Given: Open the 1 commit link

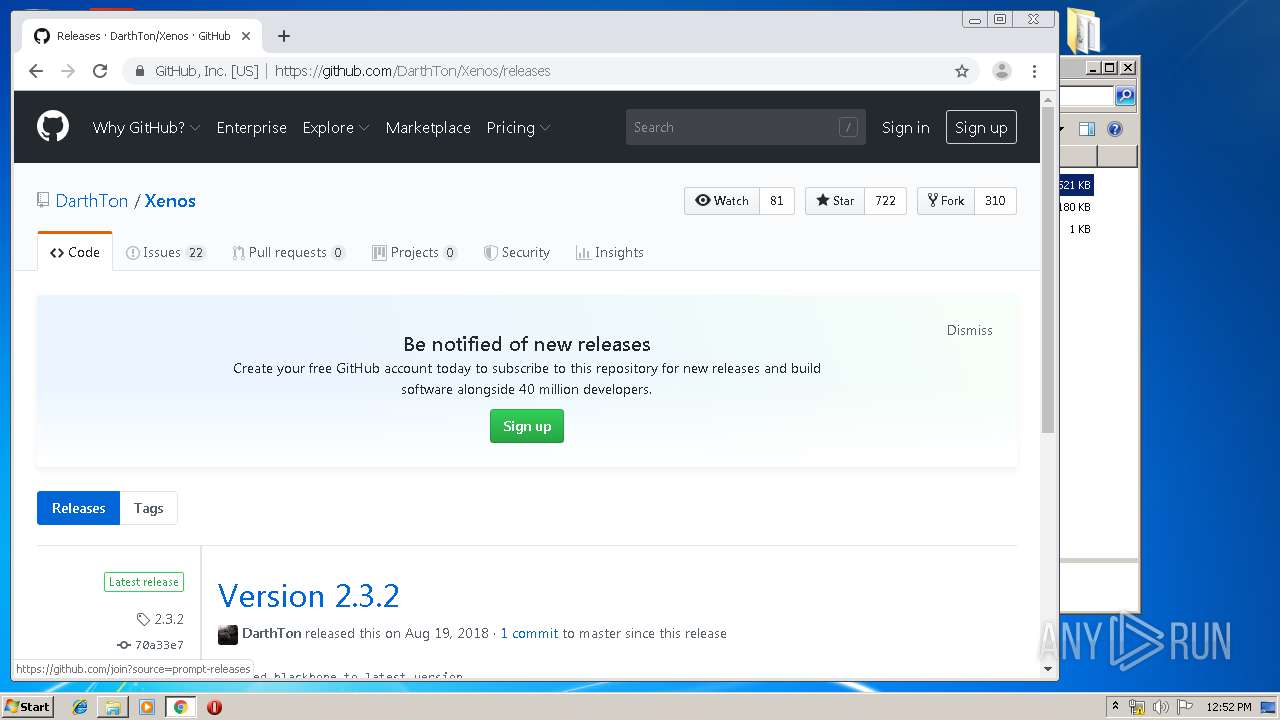Looking at the screenshot, I should click(529, 633).
